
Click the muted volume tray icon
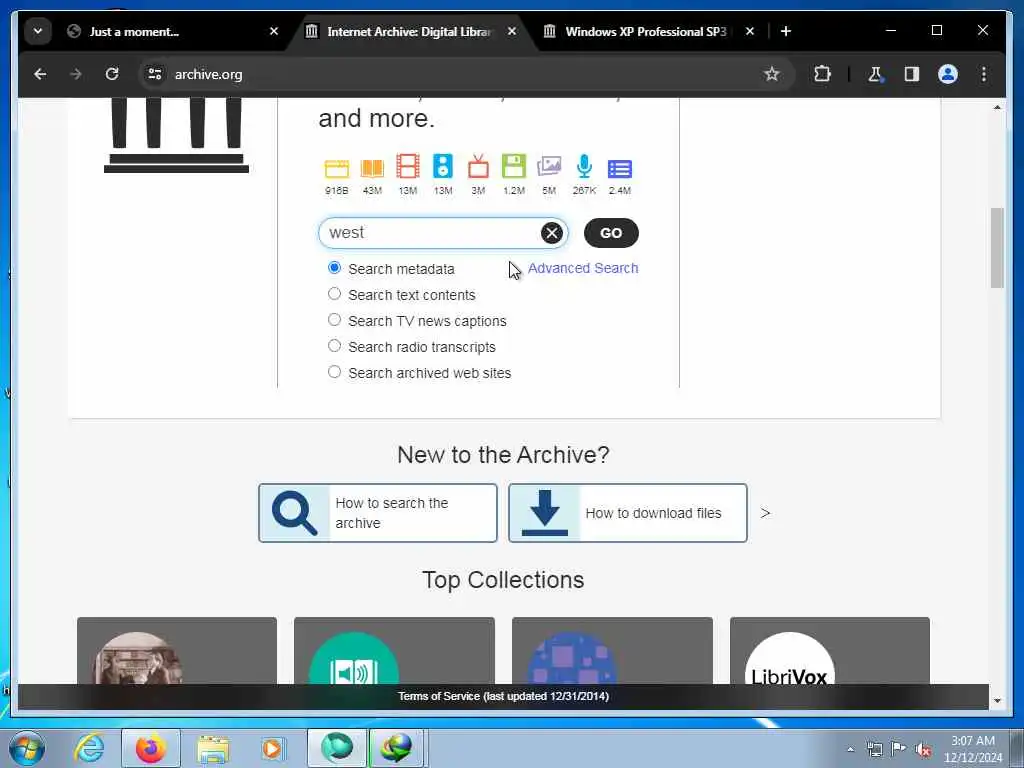923,749
